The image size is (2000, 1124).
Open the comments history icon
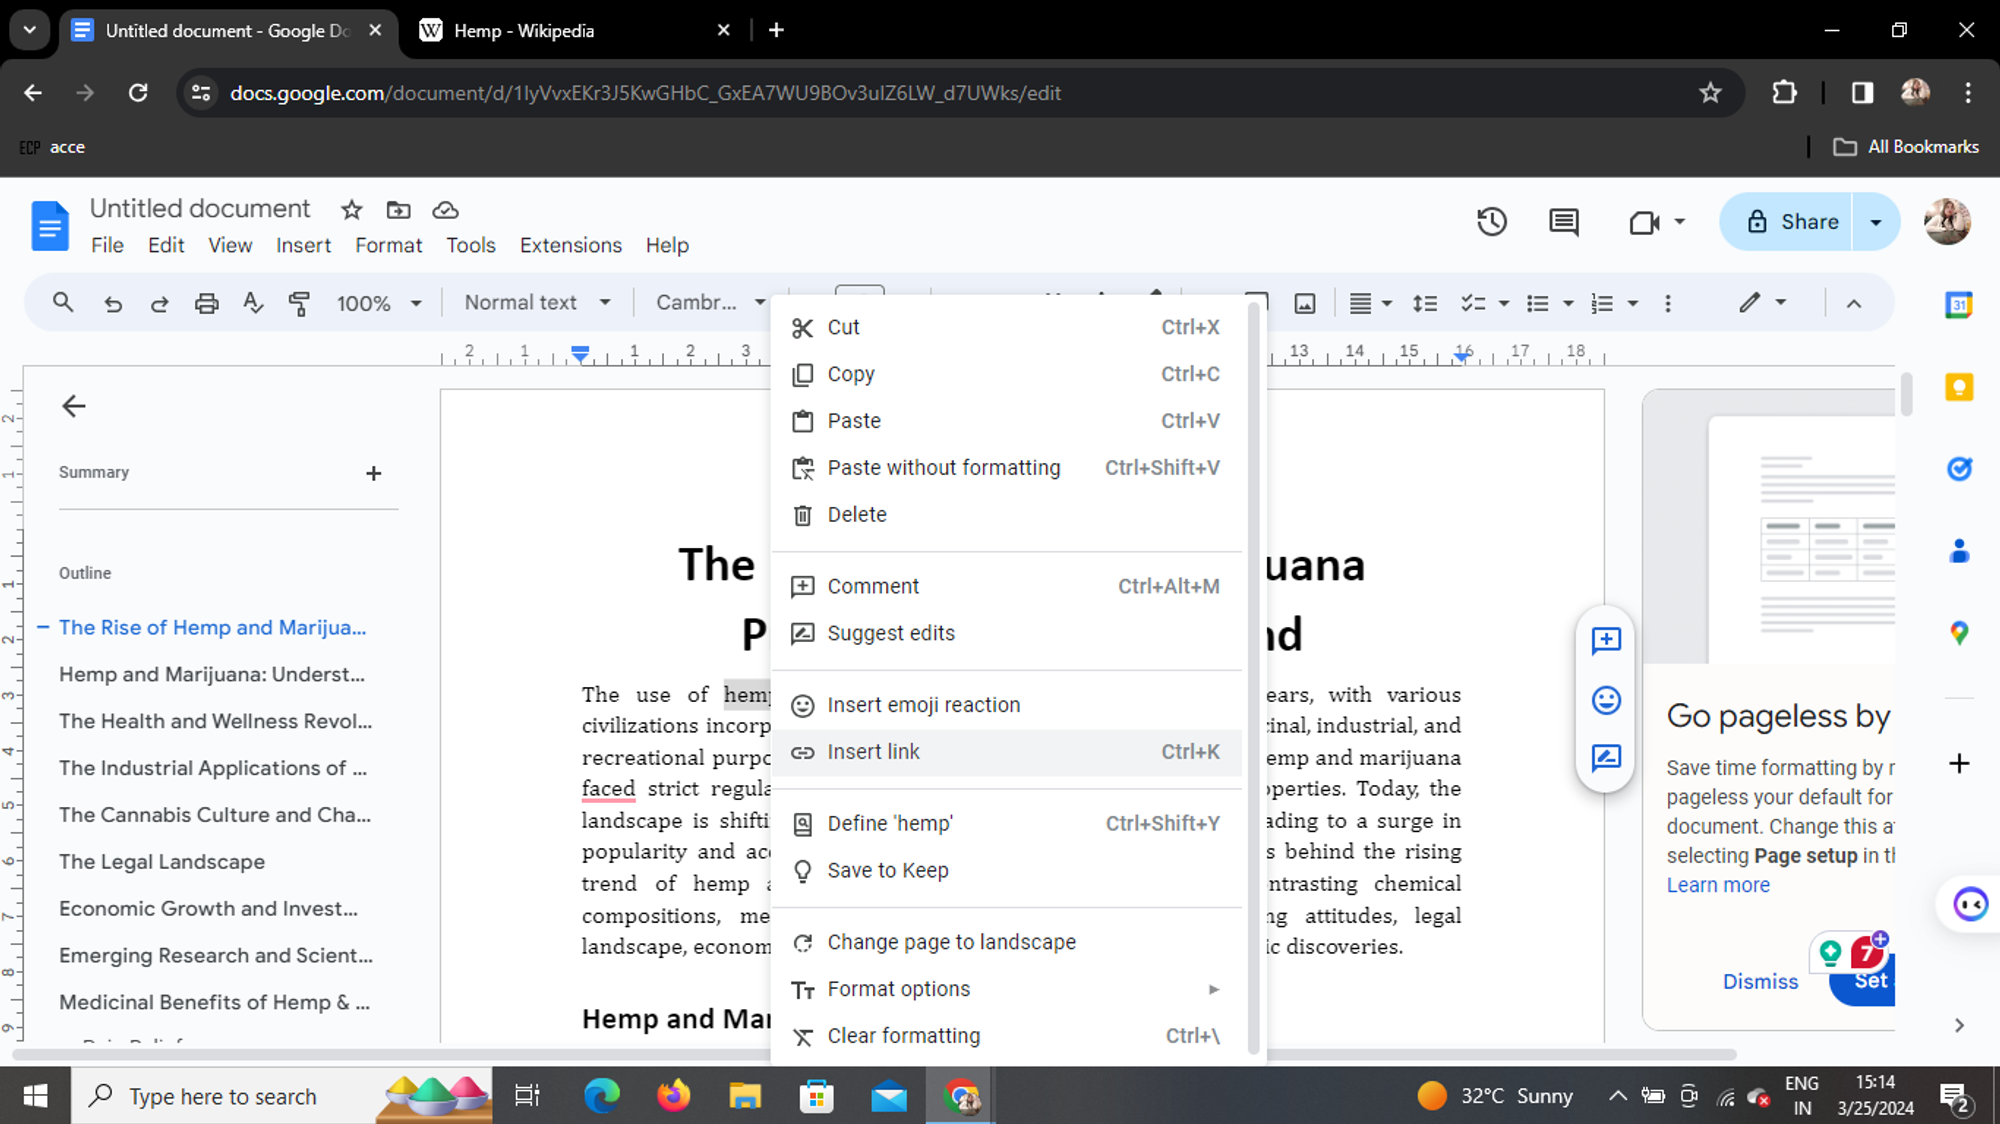(1563, 222)
